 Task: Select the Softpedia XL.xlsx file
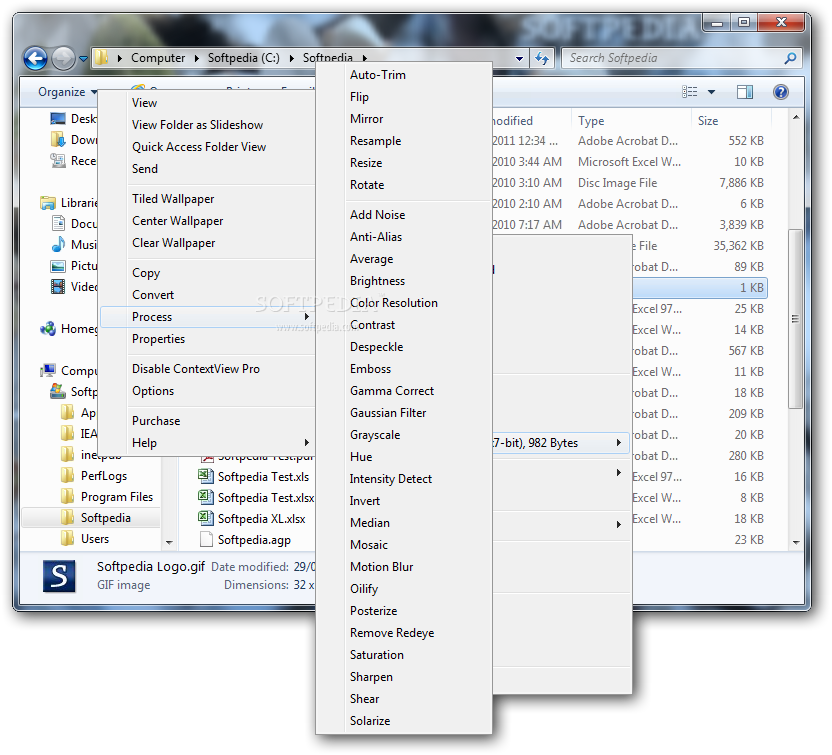[x=252, y=518]
